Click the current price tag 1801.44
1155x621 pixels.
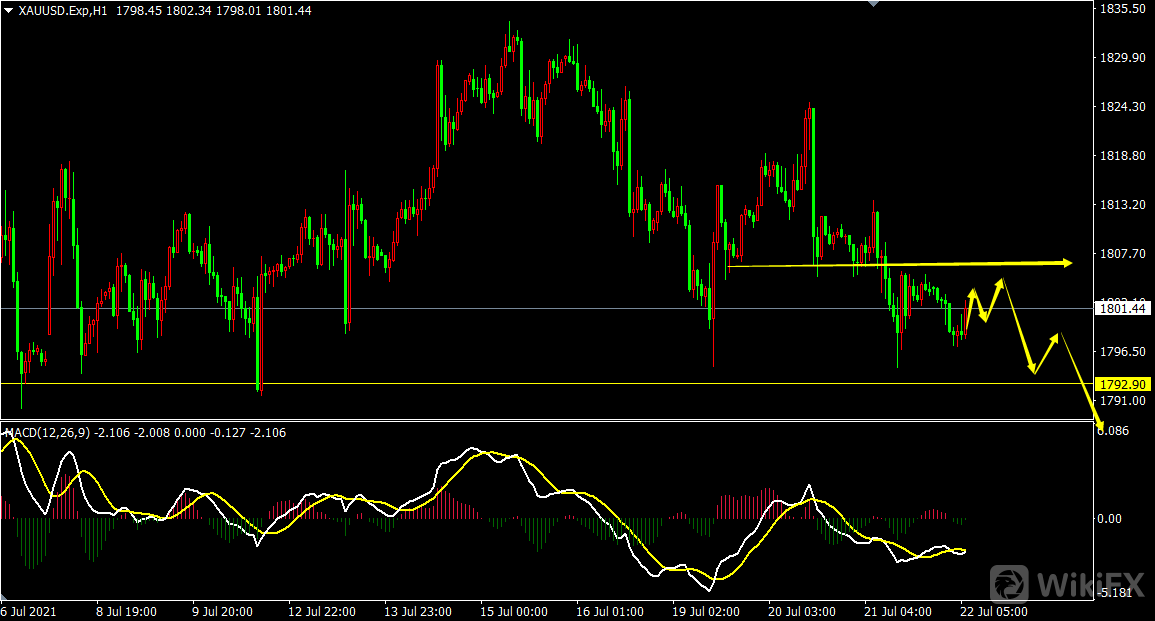(1122, 309)
